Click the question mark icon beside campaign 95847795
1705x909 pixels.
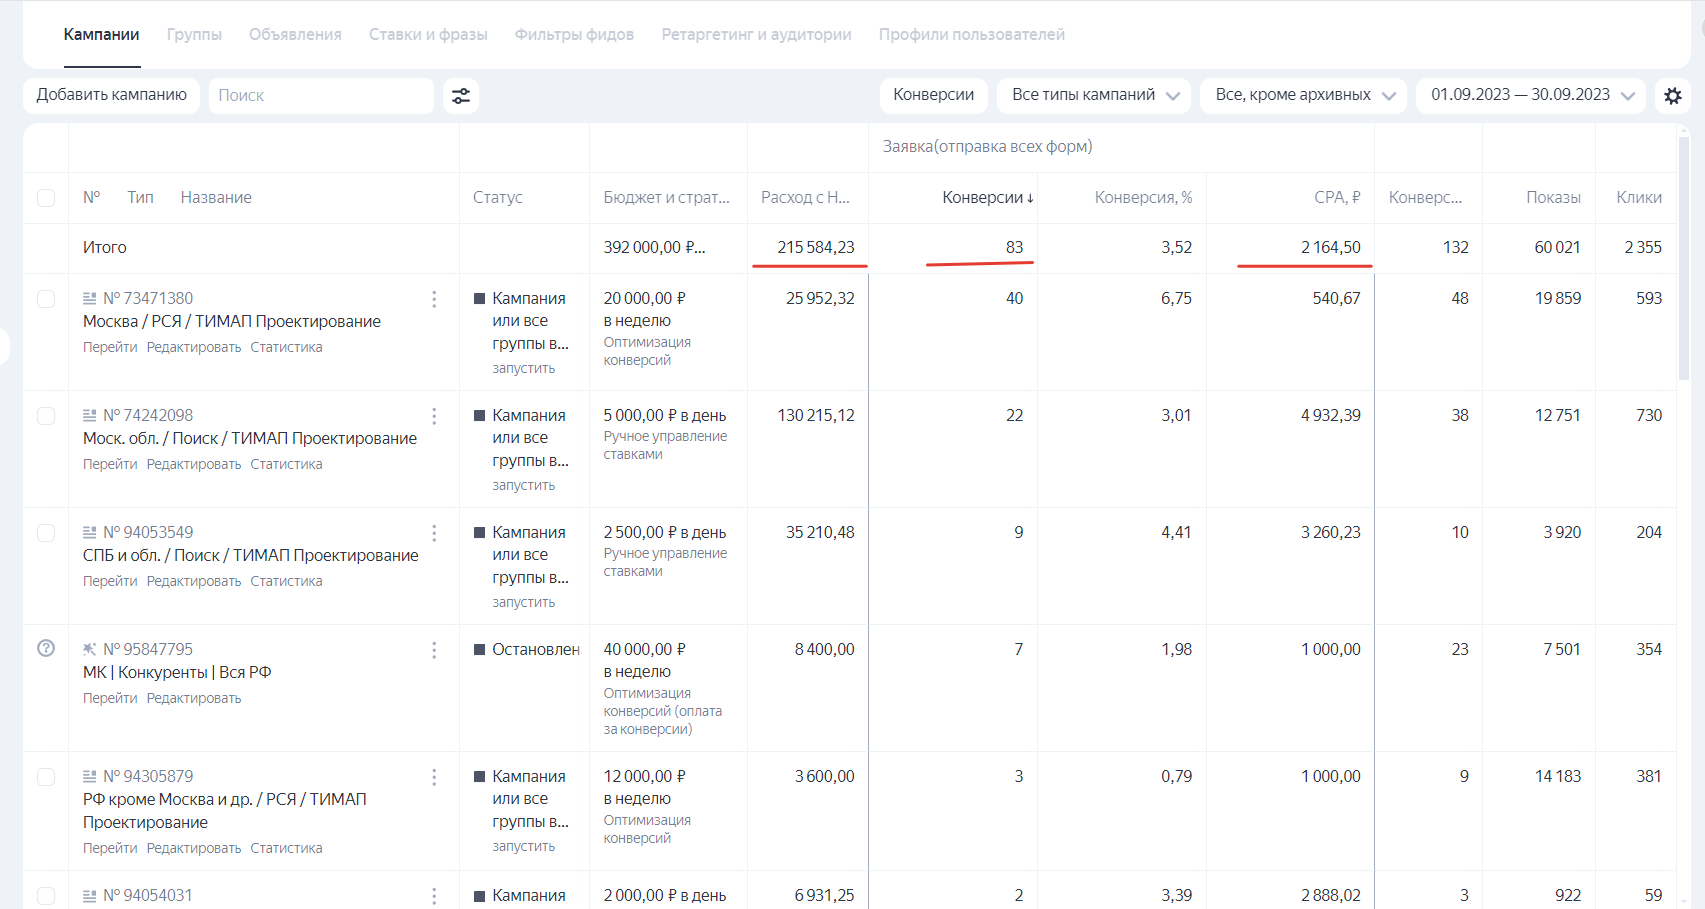click(x=46, y=648)
